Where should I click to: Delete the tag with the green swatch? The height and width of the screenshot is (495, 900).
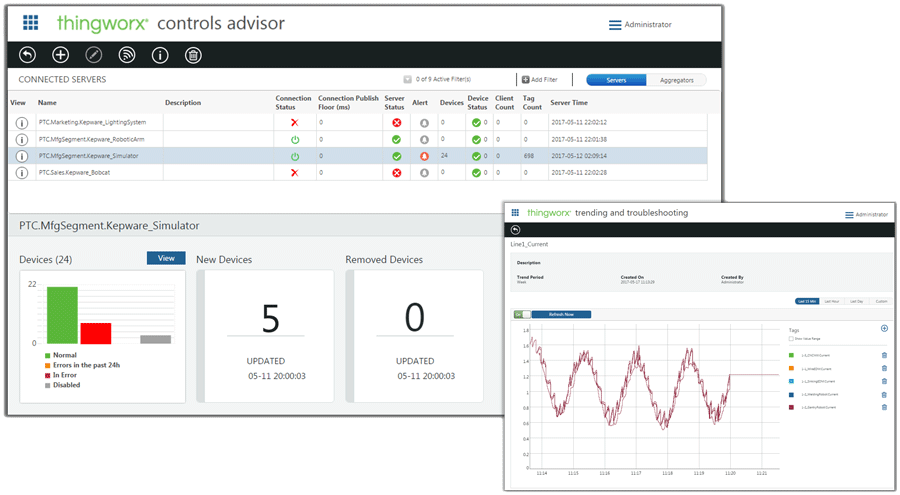[884, 355]
